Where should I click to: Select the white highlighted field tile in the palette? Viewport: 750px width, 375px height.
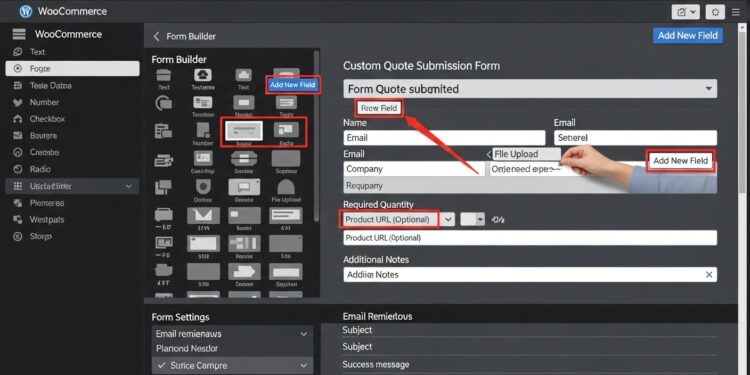pos(244,131)
